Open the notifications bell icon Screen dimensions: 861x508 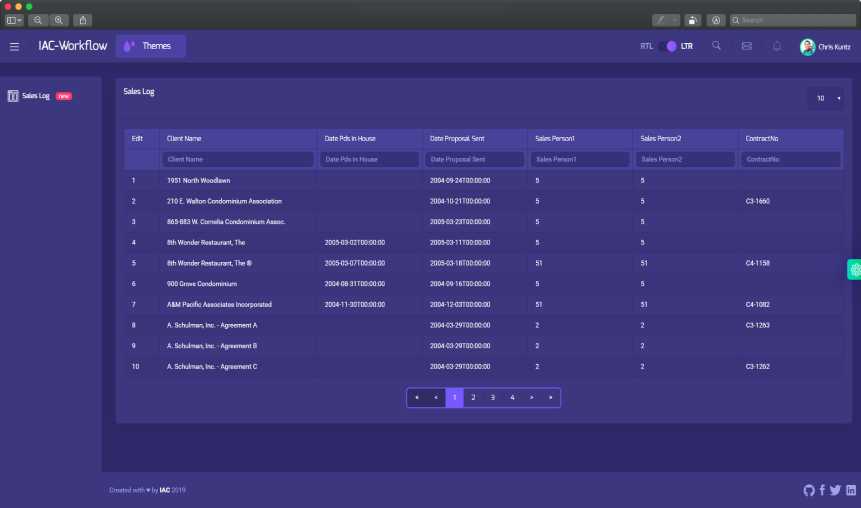[777, 46]
